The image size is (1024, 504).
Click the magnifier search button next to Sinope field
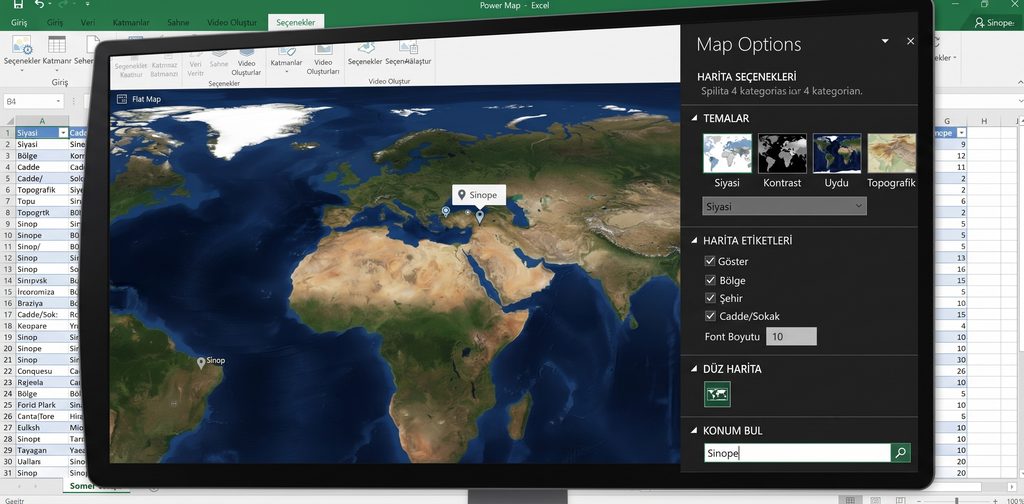pos(901,452)
